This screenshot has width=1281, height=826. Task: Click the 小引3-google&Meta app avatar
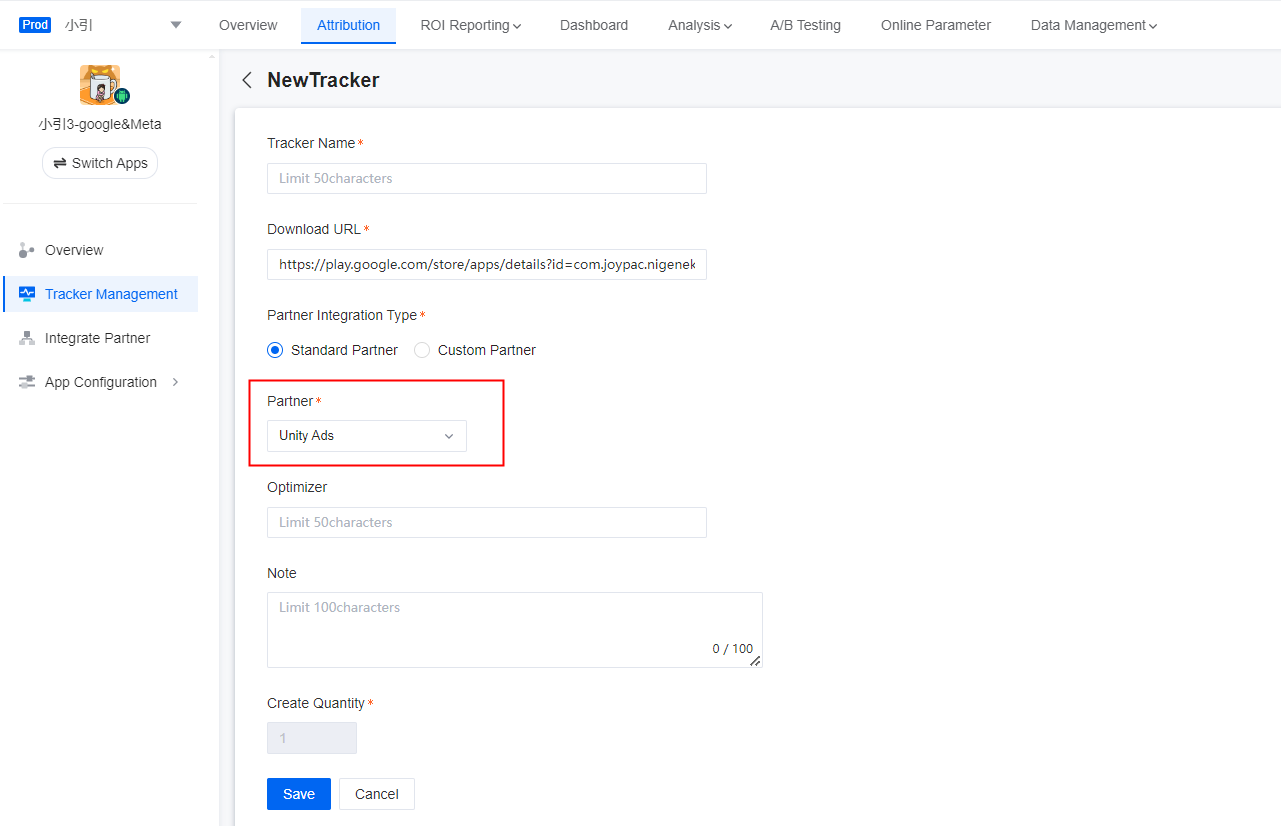[99, 85]
